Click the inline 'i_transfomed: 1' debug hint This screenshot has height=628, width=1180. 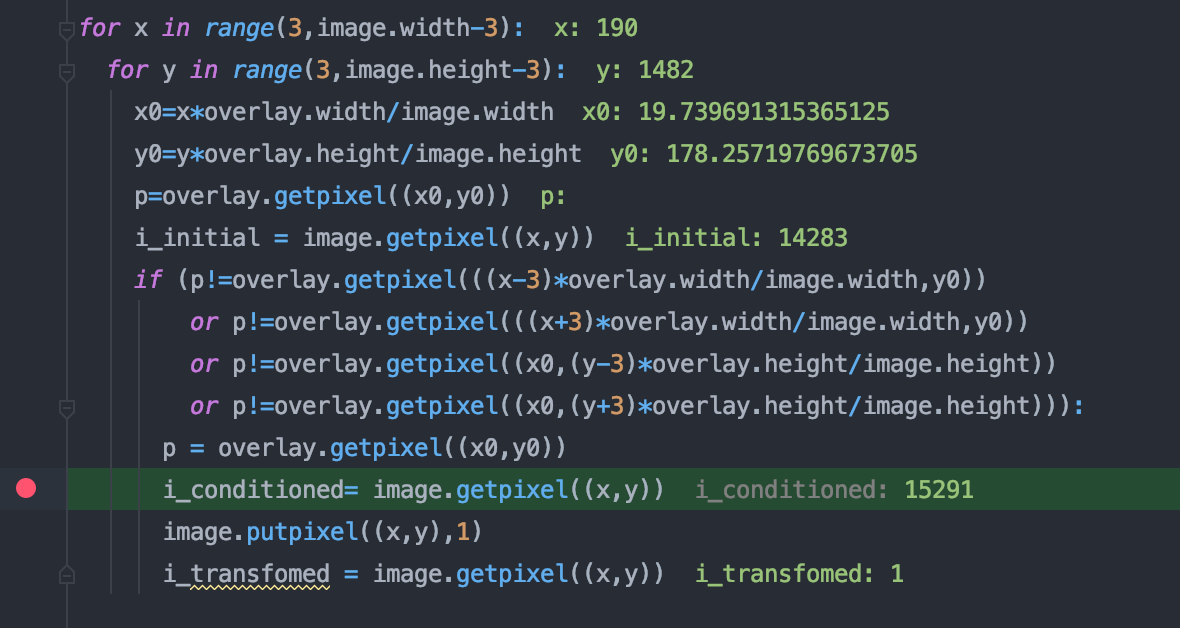coord(799,574)
